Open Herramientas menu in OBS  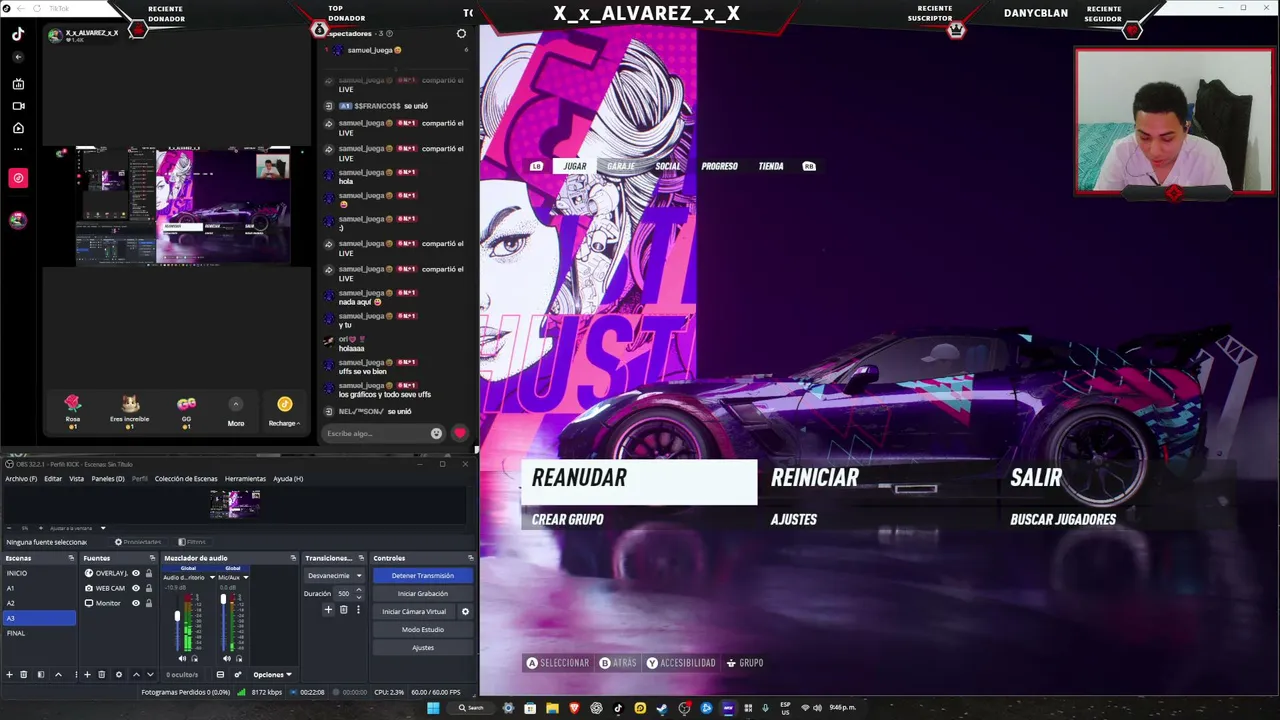point(245,479)
